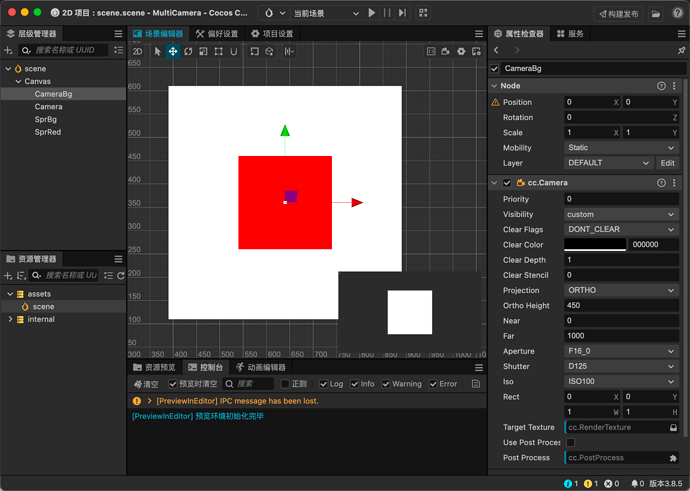This screenshot has height=491, width=690.
Task: Select the rotate tool in scene toolbar
Action: [188, 51]
